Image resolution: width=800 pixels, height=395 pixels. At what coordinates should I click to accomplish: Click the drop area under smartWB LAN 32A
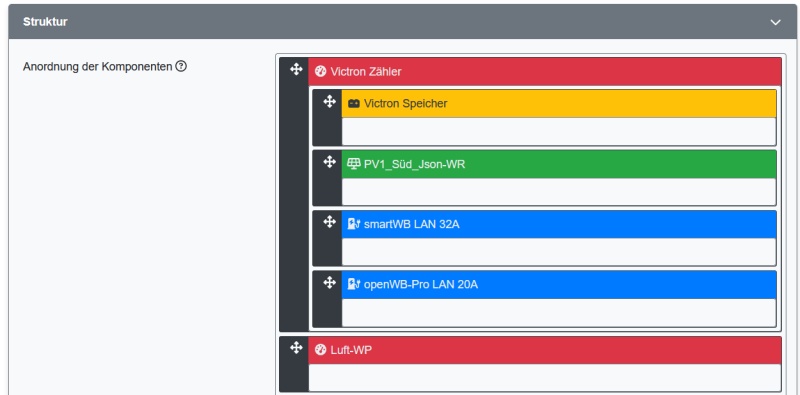pos(559,252)
